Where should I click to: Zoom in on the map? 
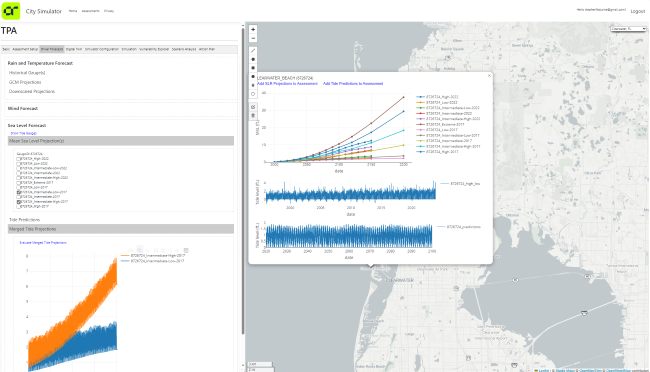tap(253, 29)
